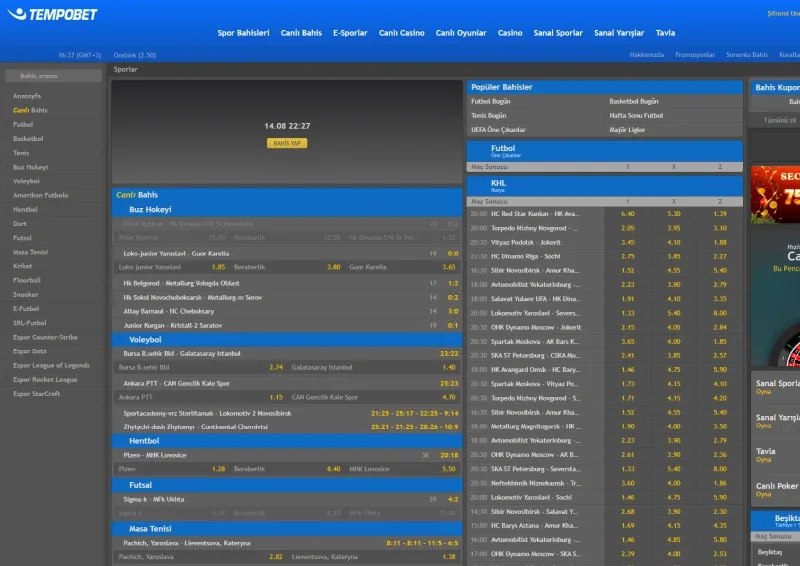Open Altay Barnaul - HC Cheboksary match
This screenshot has height=566, width=800.
click(168, 311)
